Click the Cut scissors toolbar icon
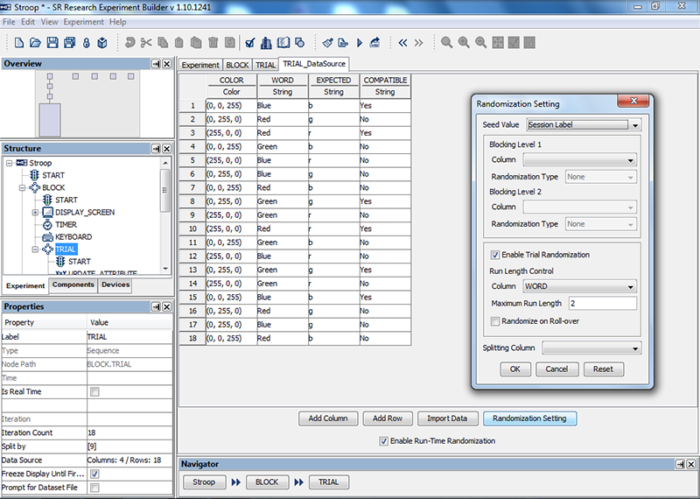Screen dimensions: 700x499 (x=146, y=43)
